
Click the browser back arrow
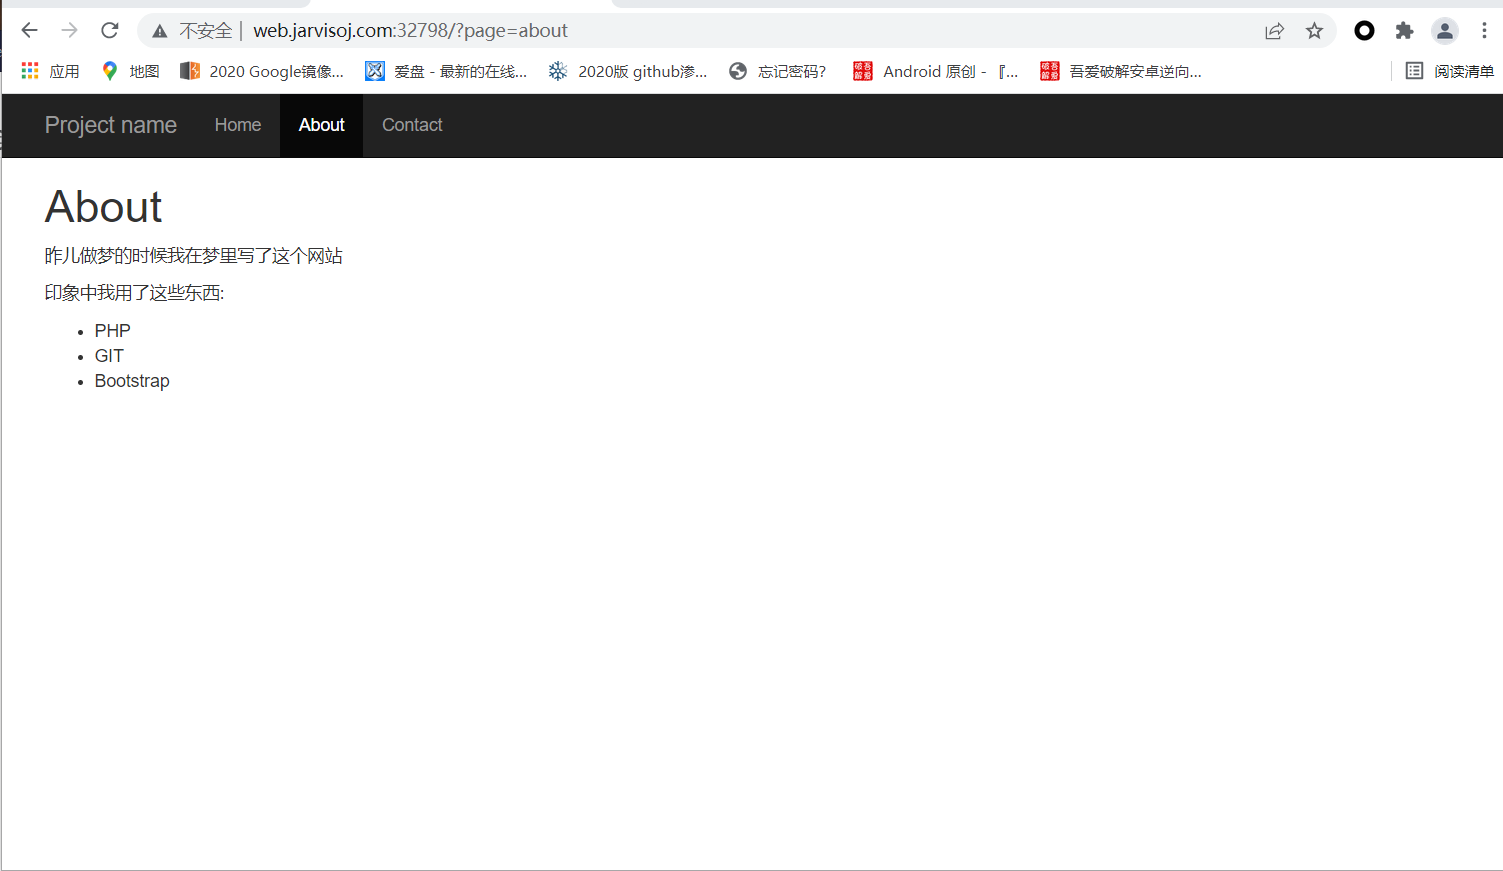click(x=29, y=31)
